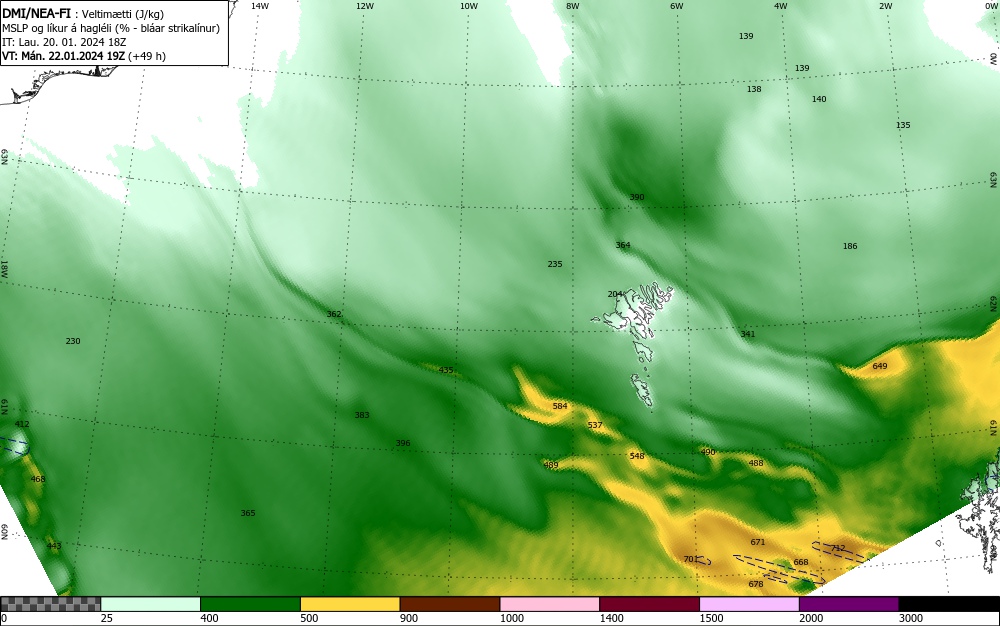Select the 'IT: Lau. 20. 01. 2024 18Z' line

pos(62,42)
